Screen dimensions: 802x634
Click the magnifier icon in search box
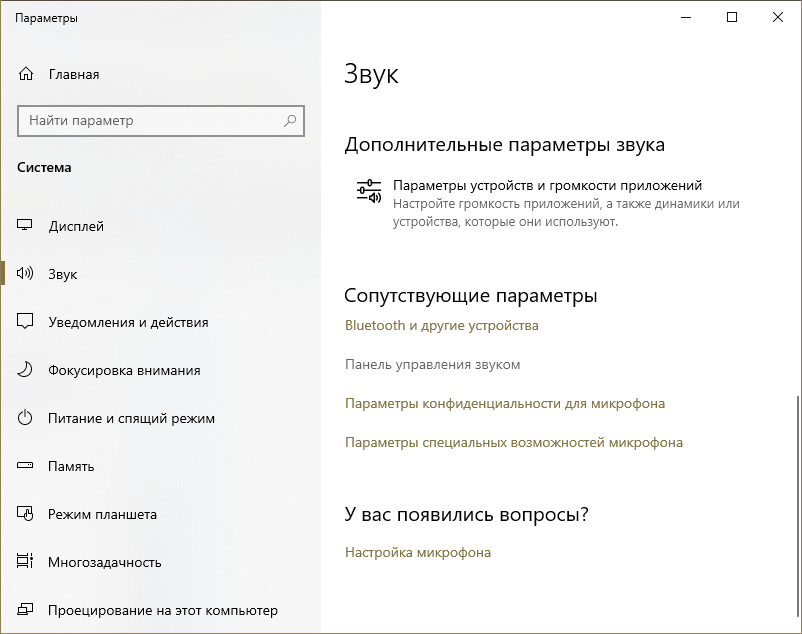[290, 121]
